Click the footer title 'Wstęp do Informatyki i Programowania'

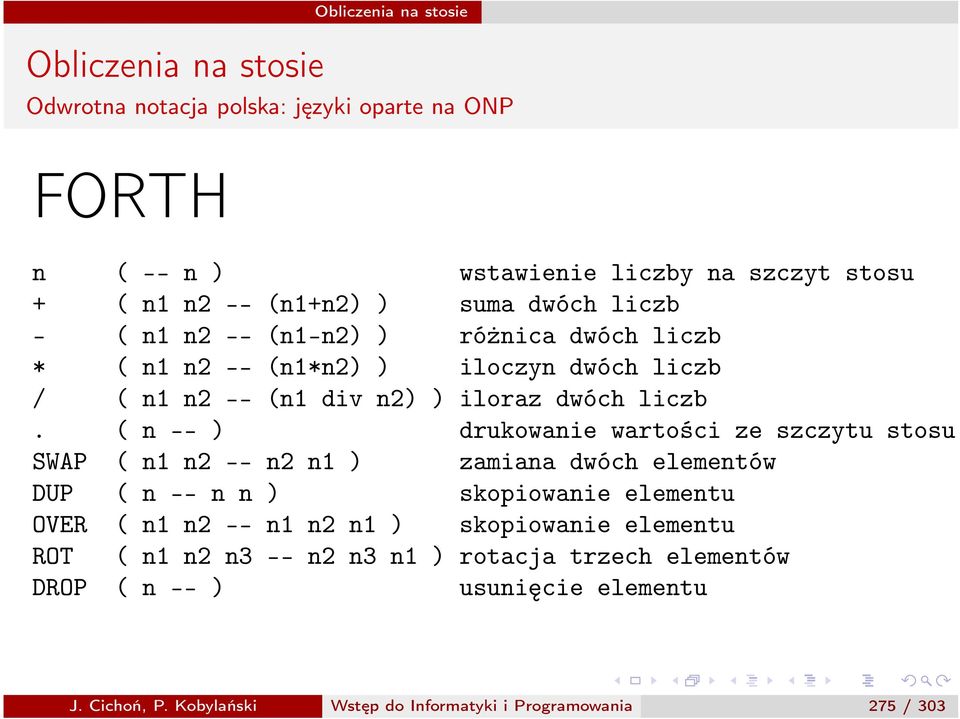click(481, 706)
